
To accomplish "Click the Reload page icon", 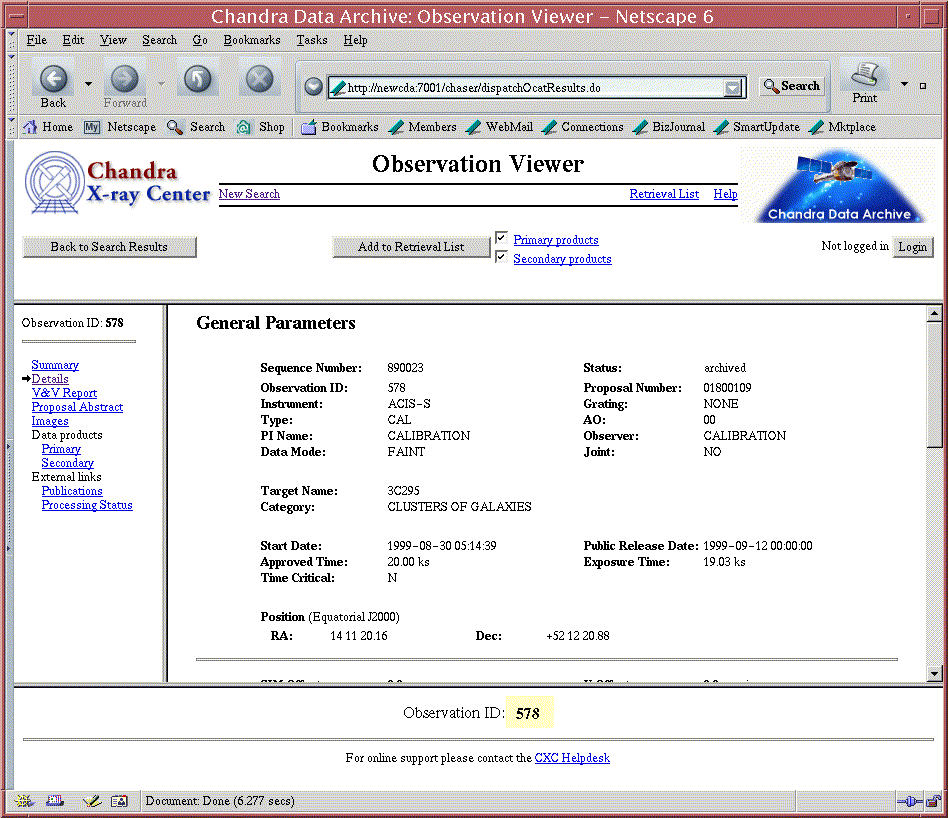I will 198,79.
